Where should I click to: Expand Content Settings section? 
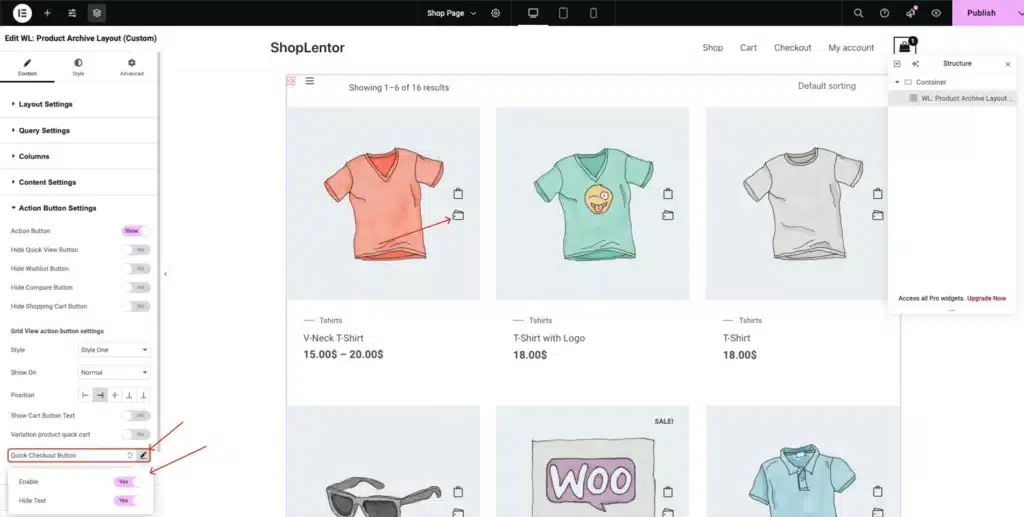(x=78, y=182)
